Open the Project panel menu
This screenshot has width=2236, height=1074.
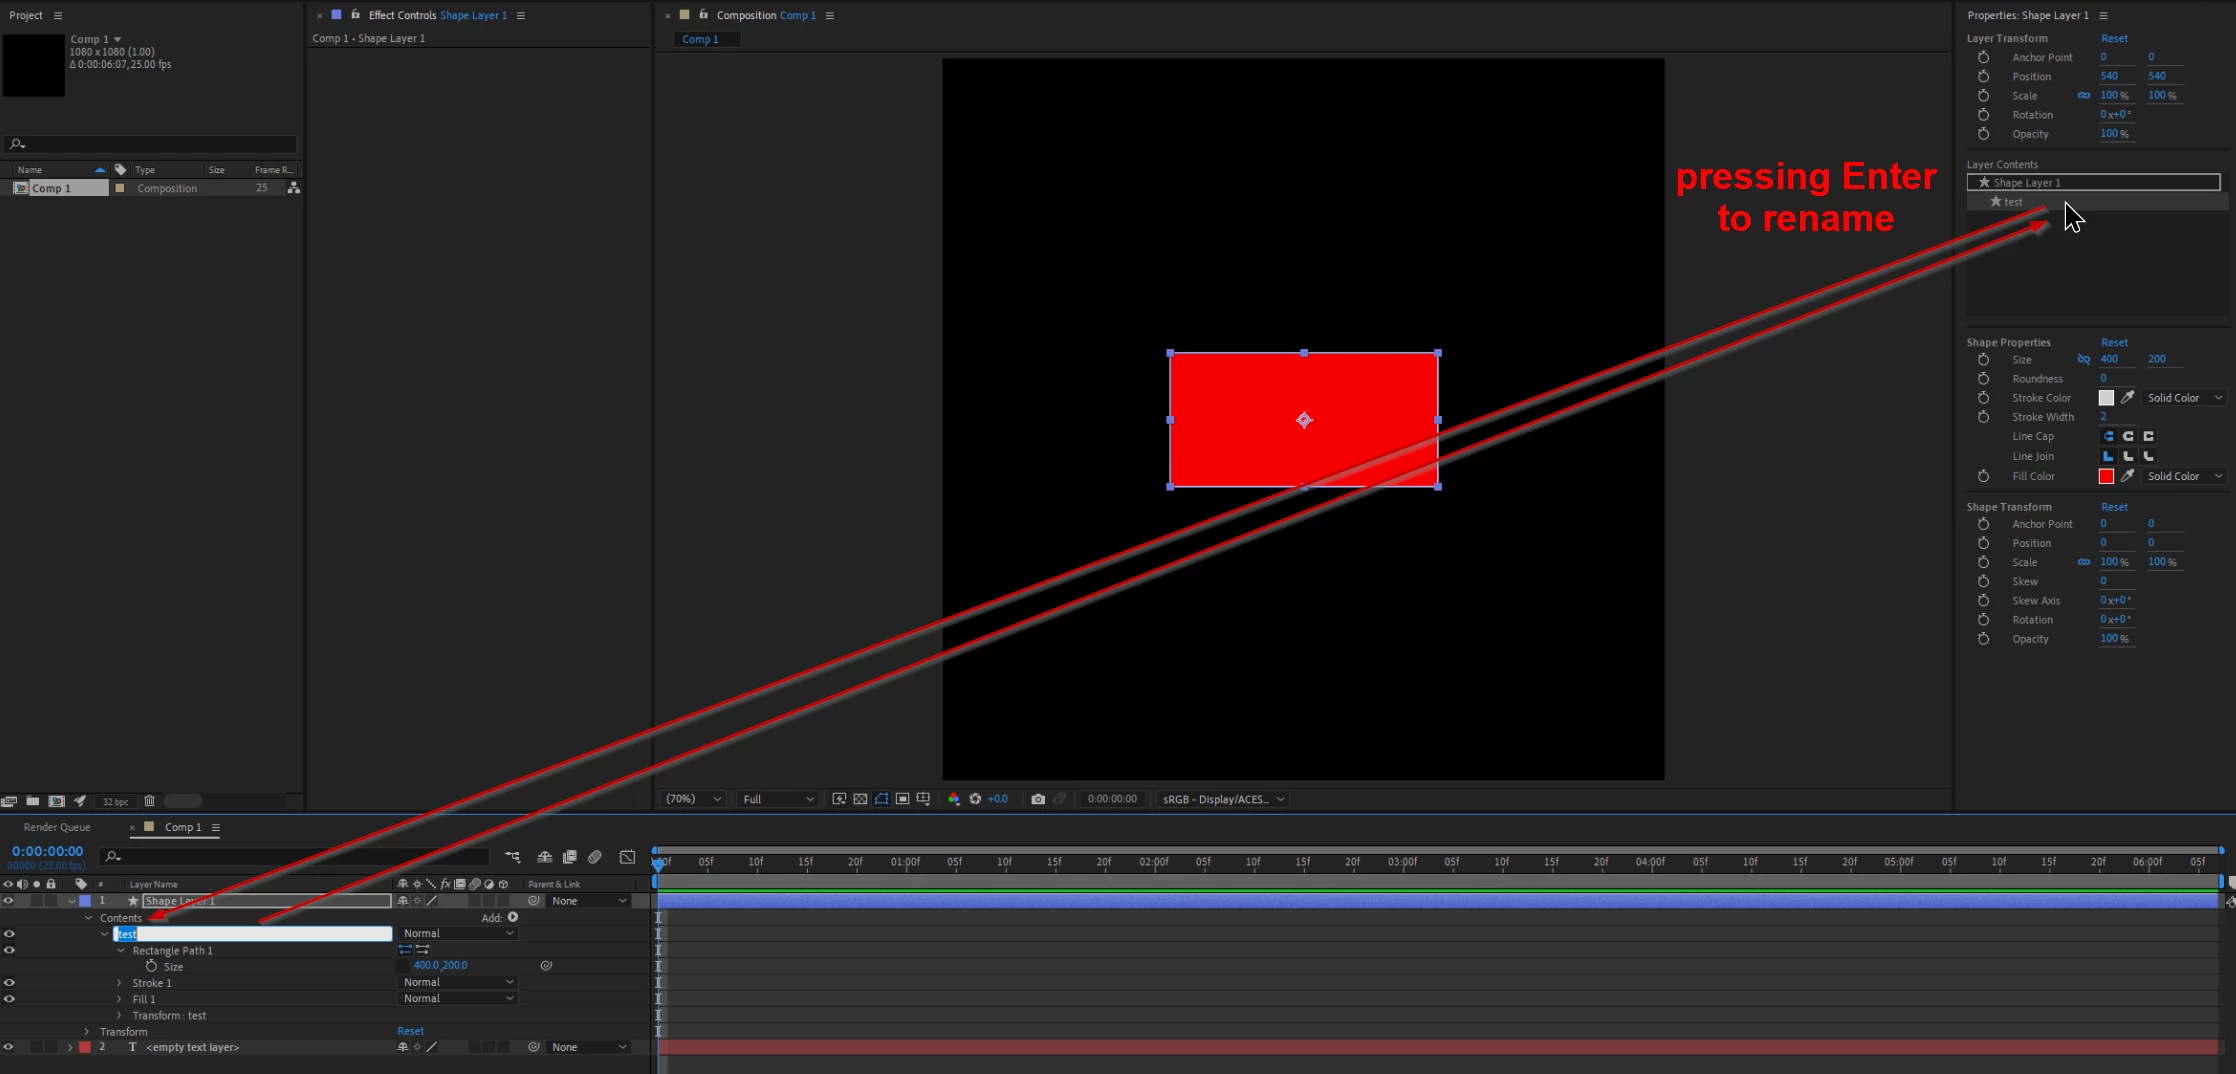point(58,16)
